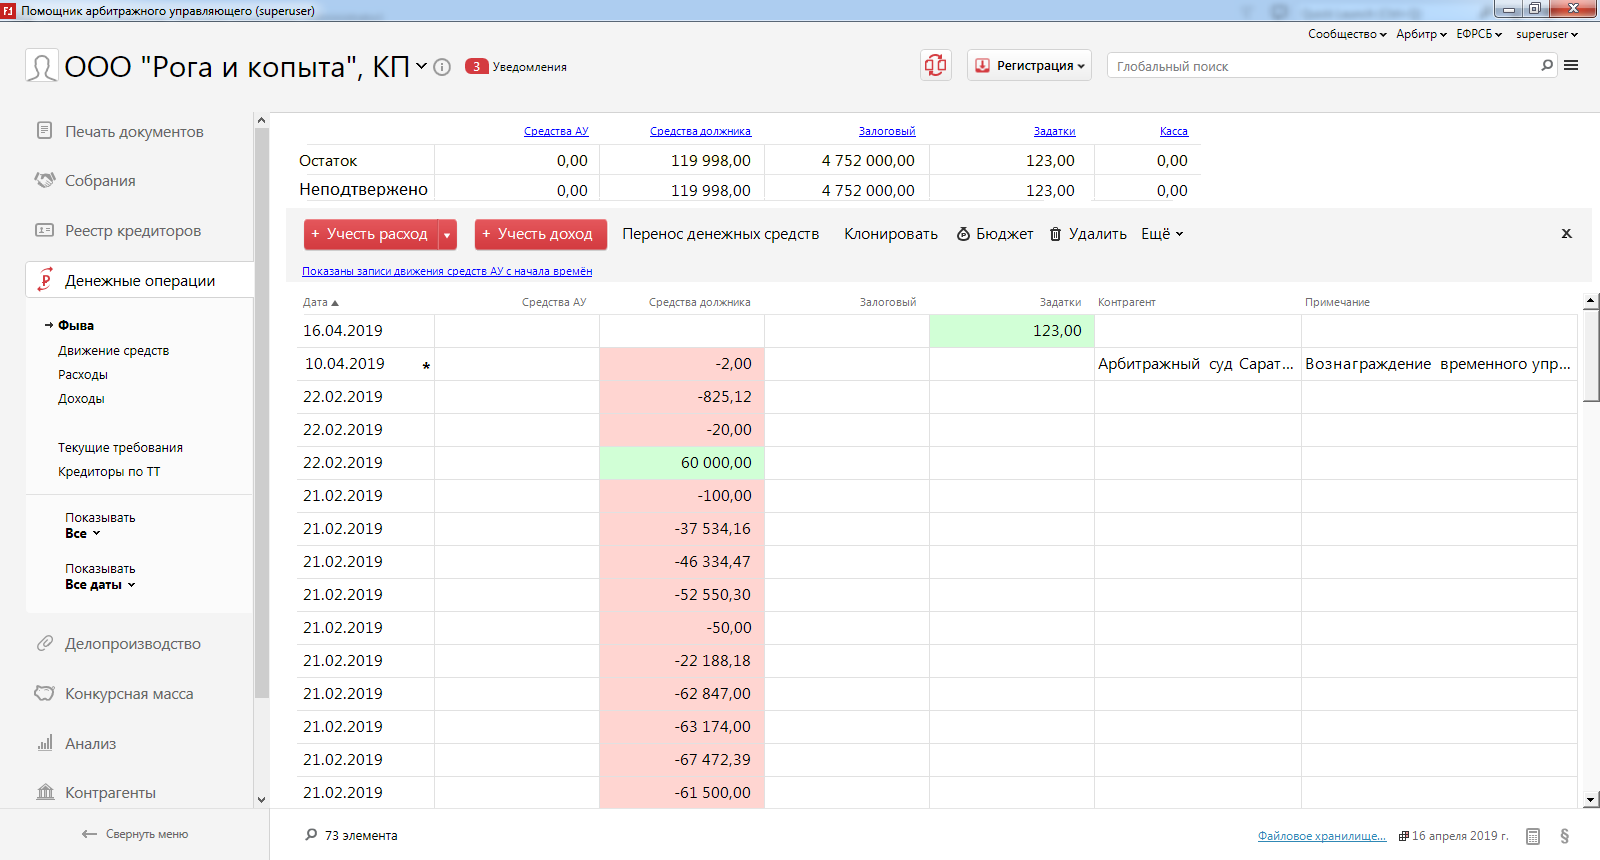Click the red sync icon beside Регистрация
This screenshot has width=1600, height=860.
point(935,66)
